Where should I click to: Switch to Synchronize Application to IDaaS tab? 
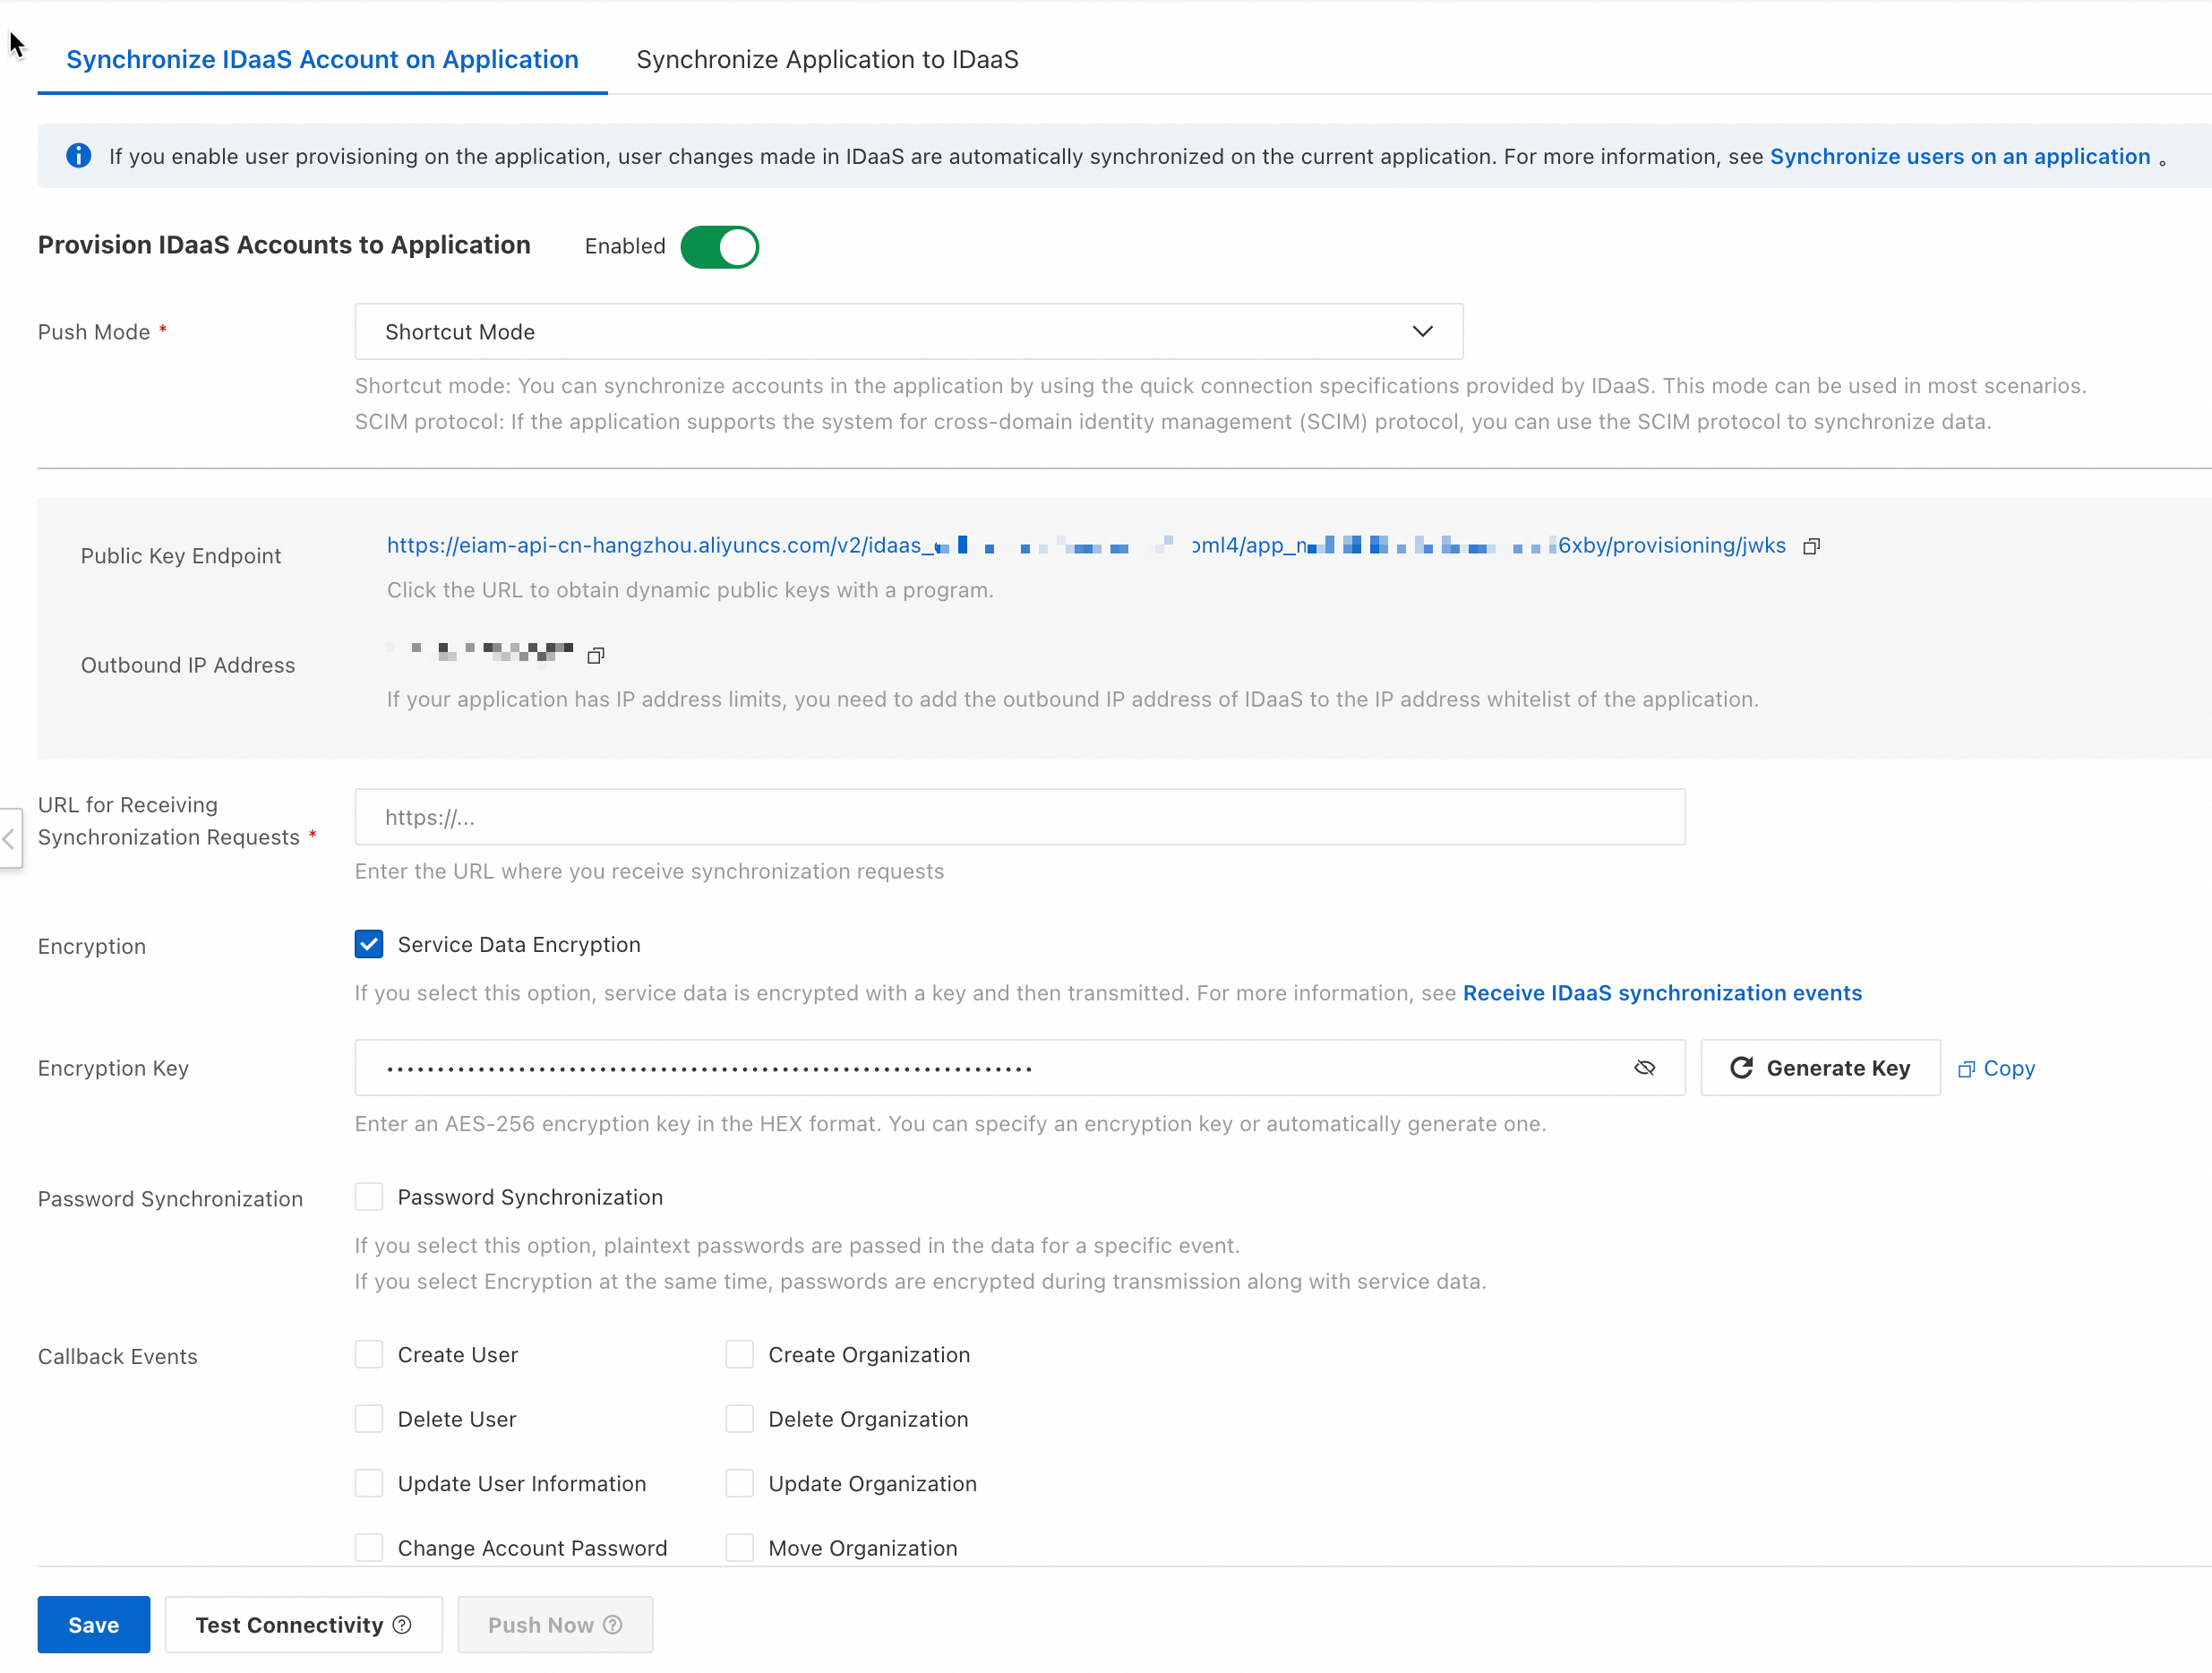click(827, 60)
